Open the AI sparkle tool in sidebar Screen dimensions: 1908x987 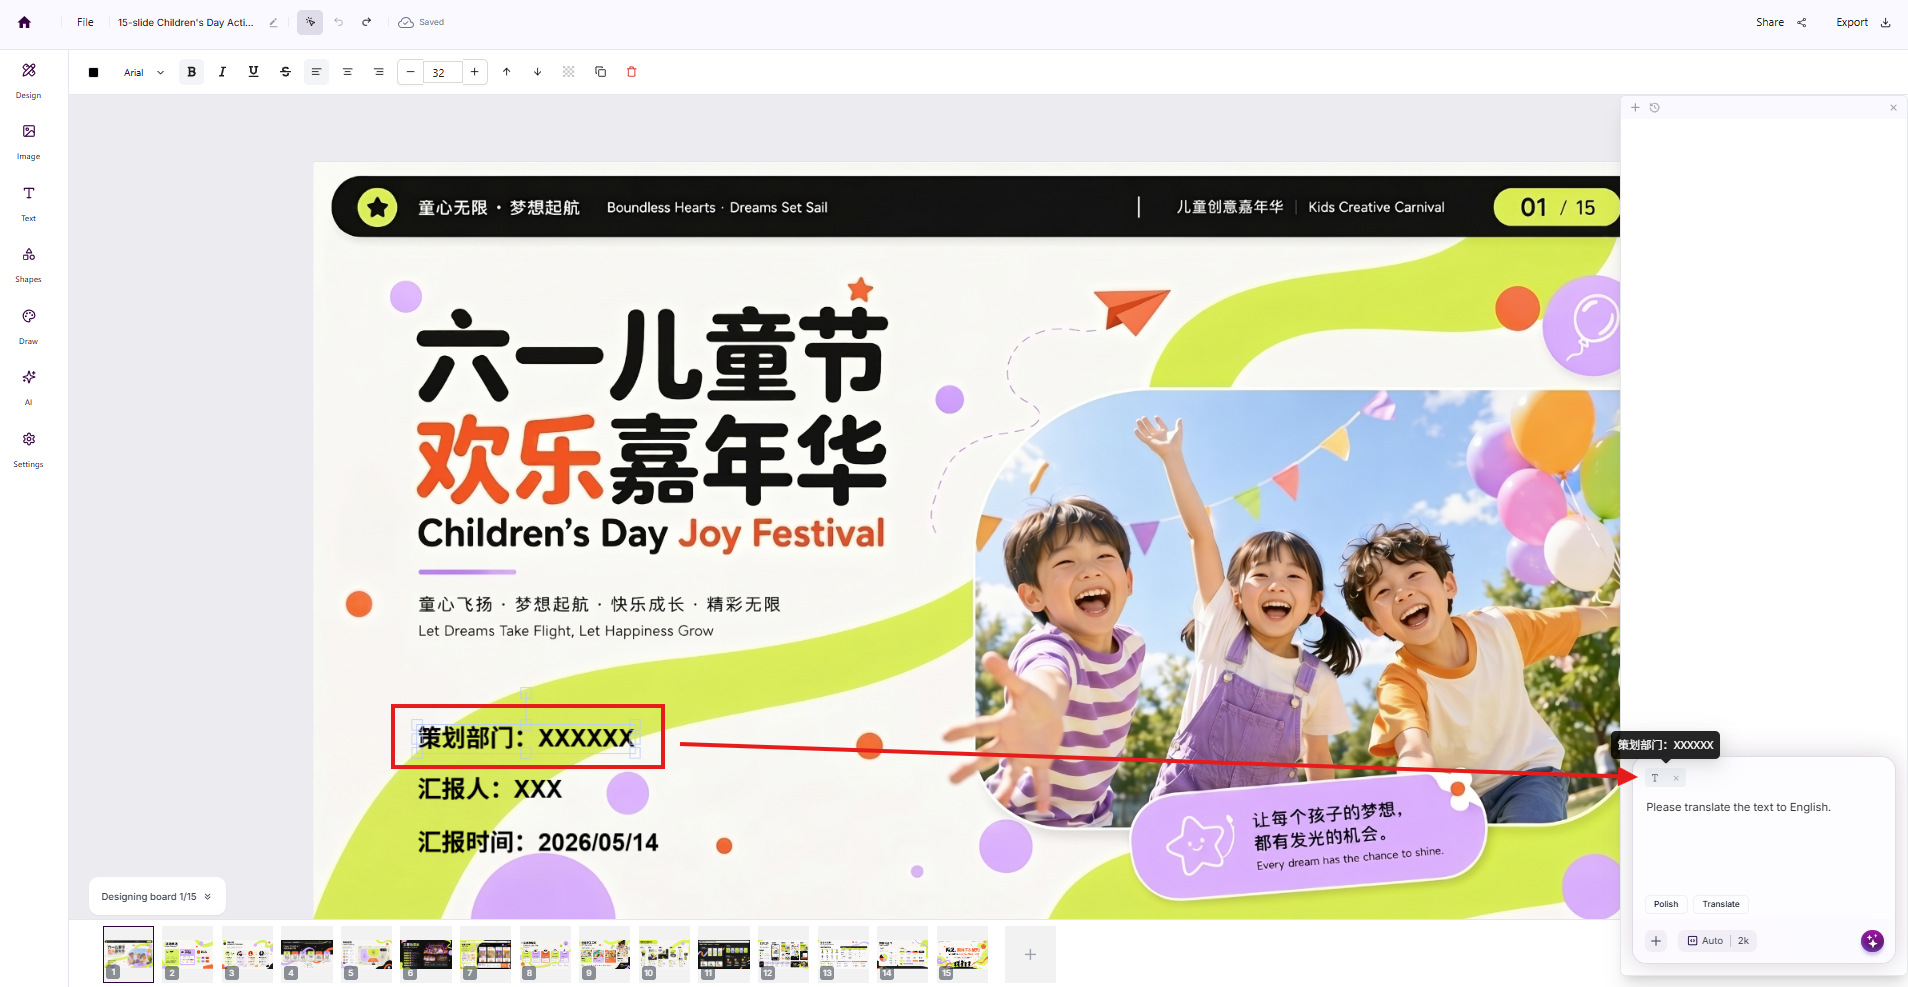point(28,387)
